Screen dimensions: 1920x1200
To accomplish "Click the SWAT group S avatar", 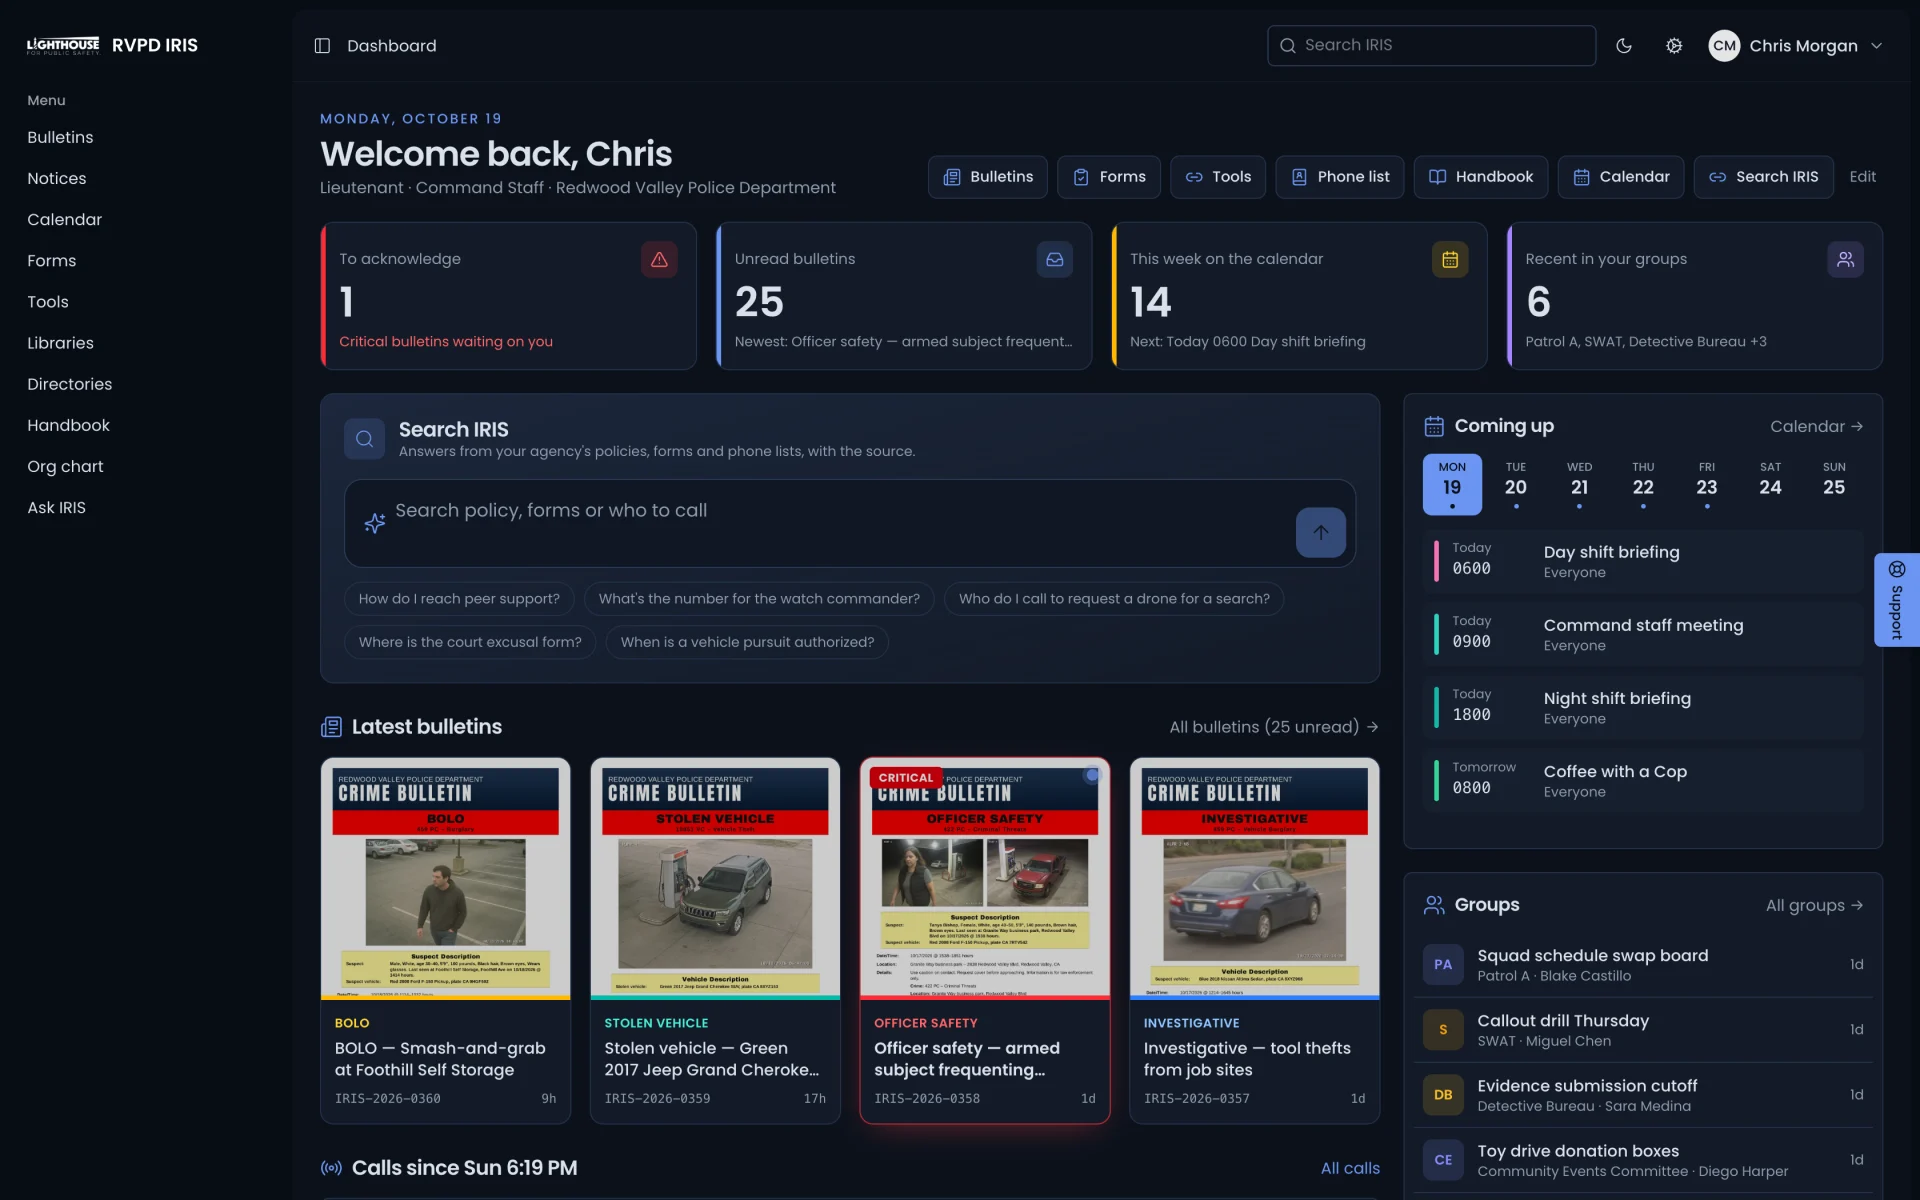I will click(1443, 1030).
